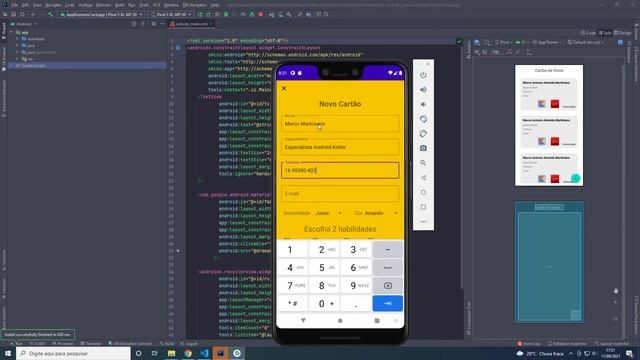Open the Pixel 3 XL device dropdown
The height and width of the screenshot is (360, 640).
[x=170, y=14]
